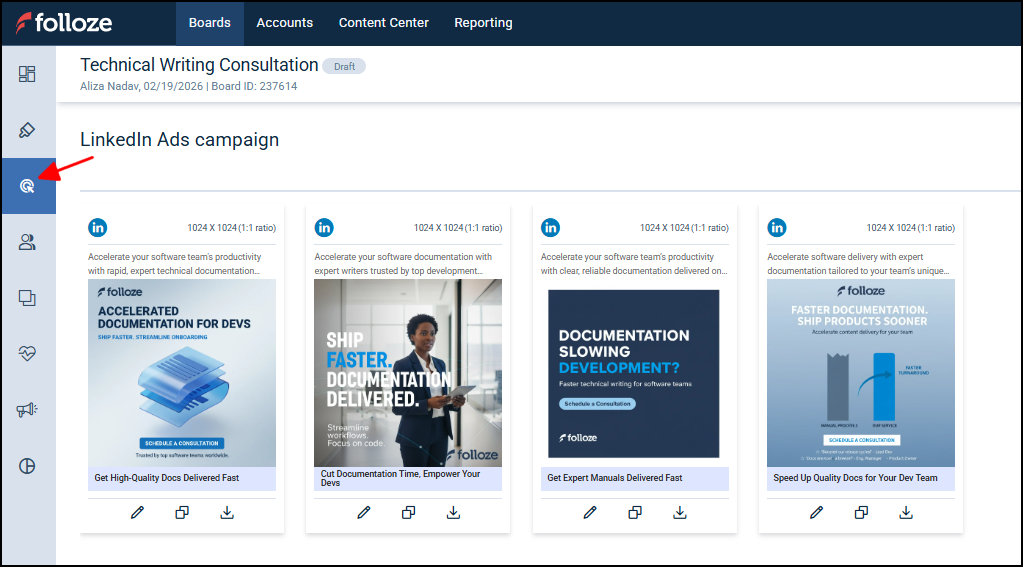Open the Accounts menu item
The height and width of the screenshot is (567, 1023).
[x=284, y=23]
